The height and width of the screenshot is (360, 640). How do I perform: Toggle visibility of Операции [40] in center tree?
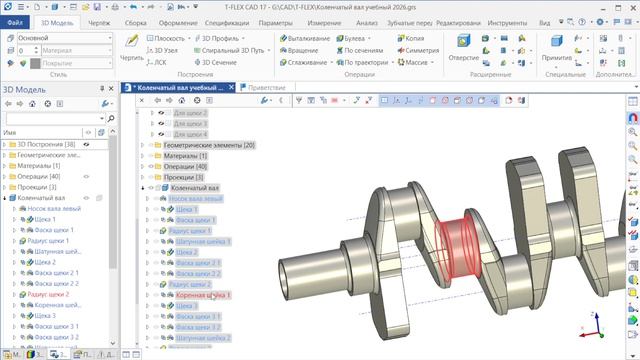click(151, 167)
